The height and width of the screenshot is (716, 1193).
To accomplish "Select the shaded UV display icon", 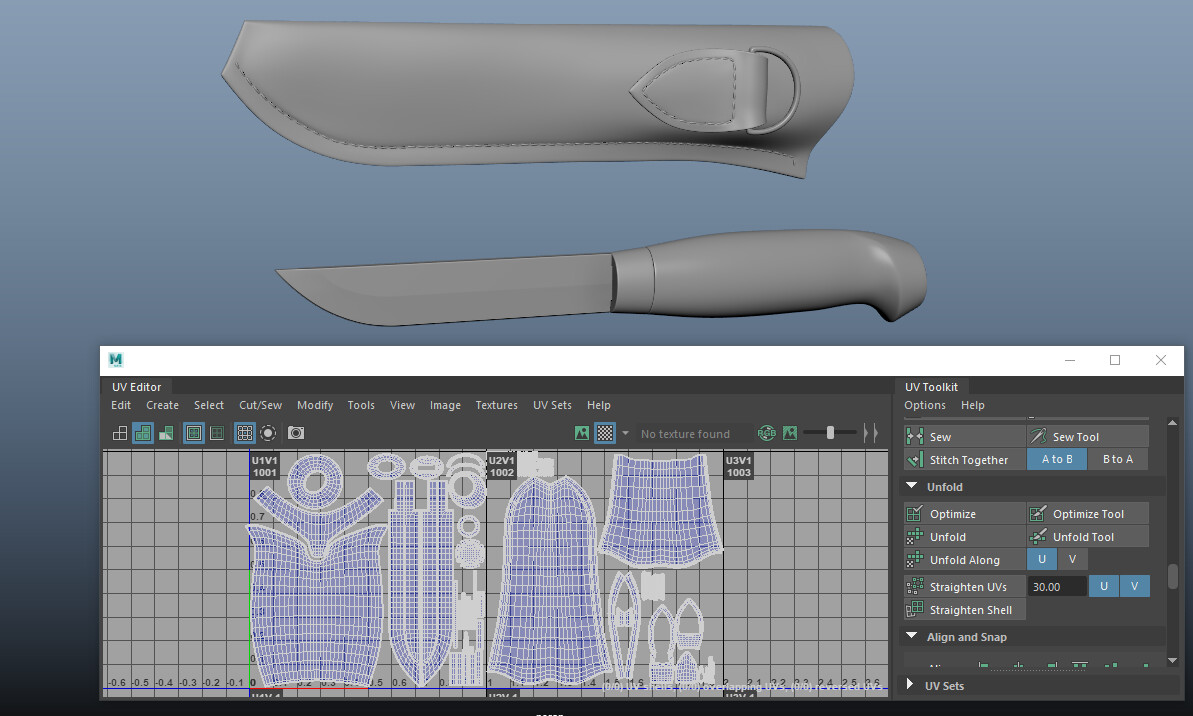I will click(141, 433).
